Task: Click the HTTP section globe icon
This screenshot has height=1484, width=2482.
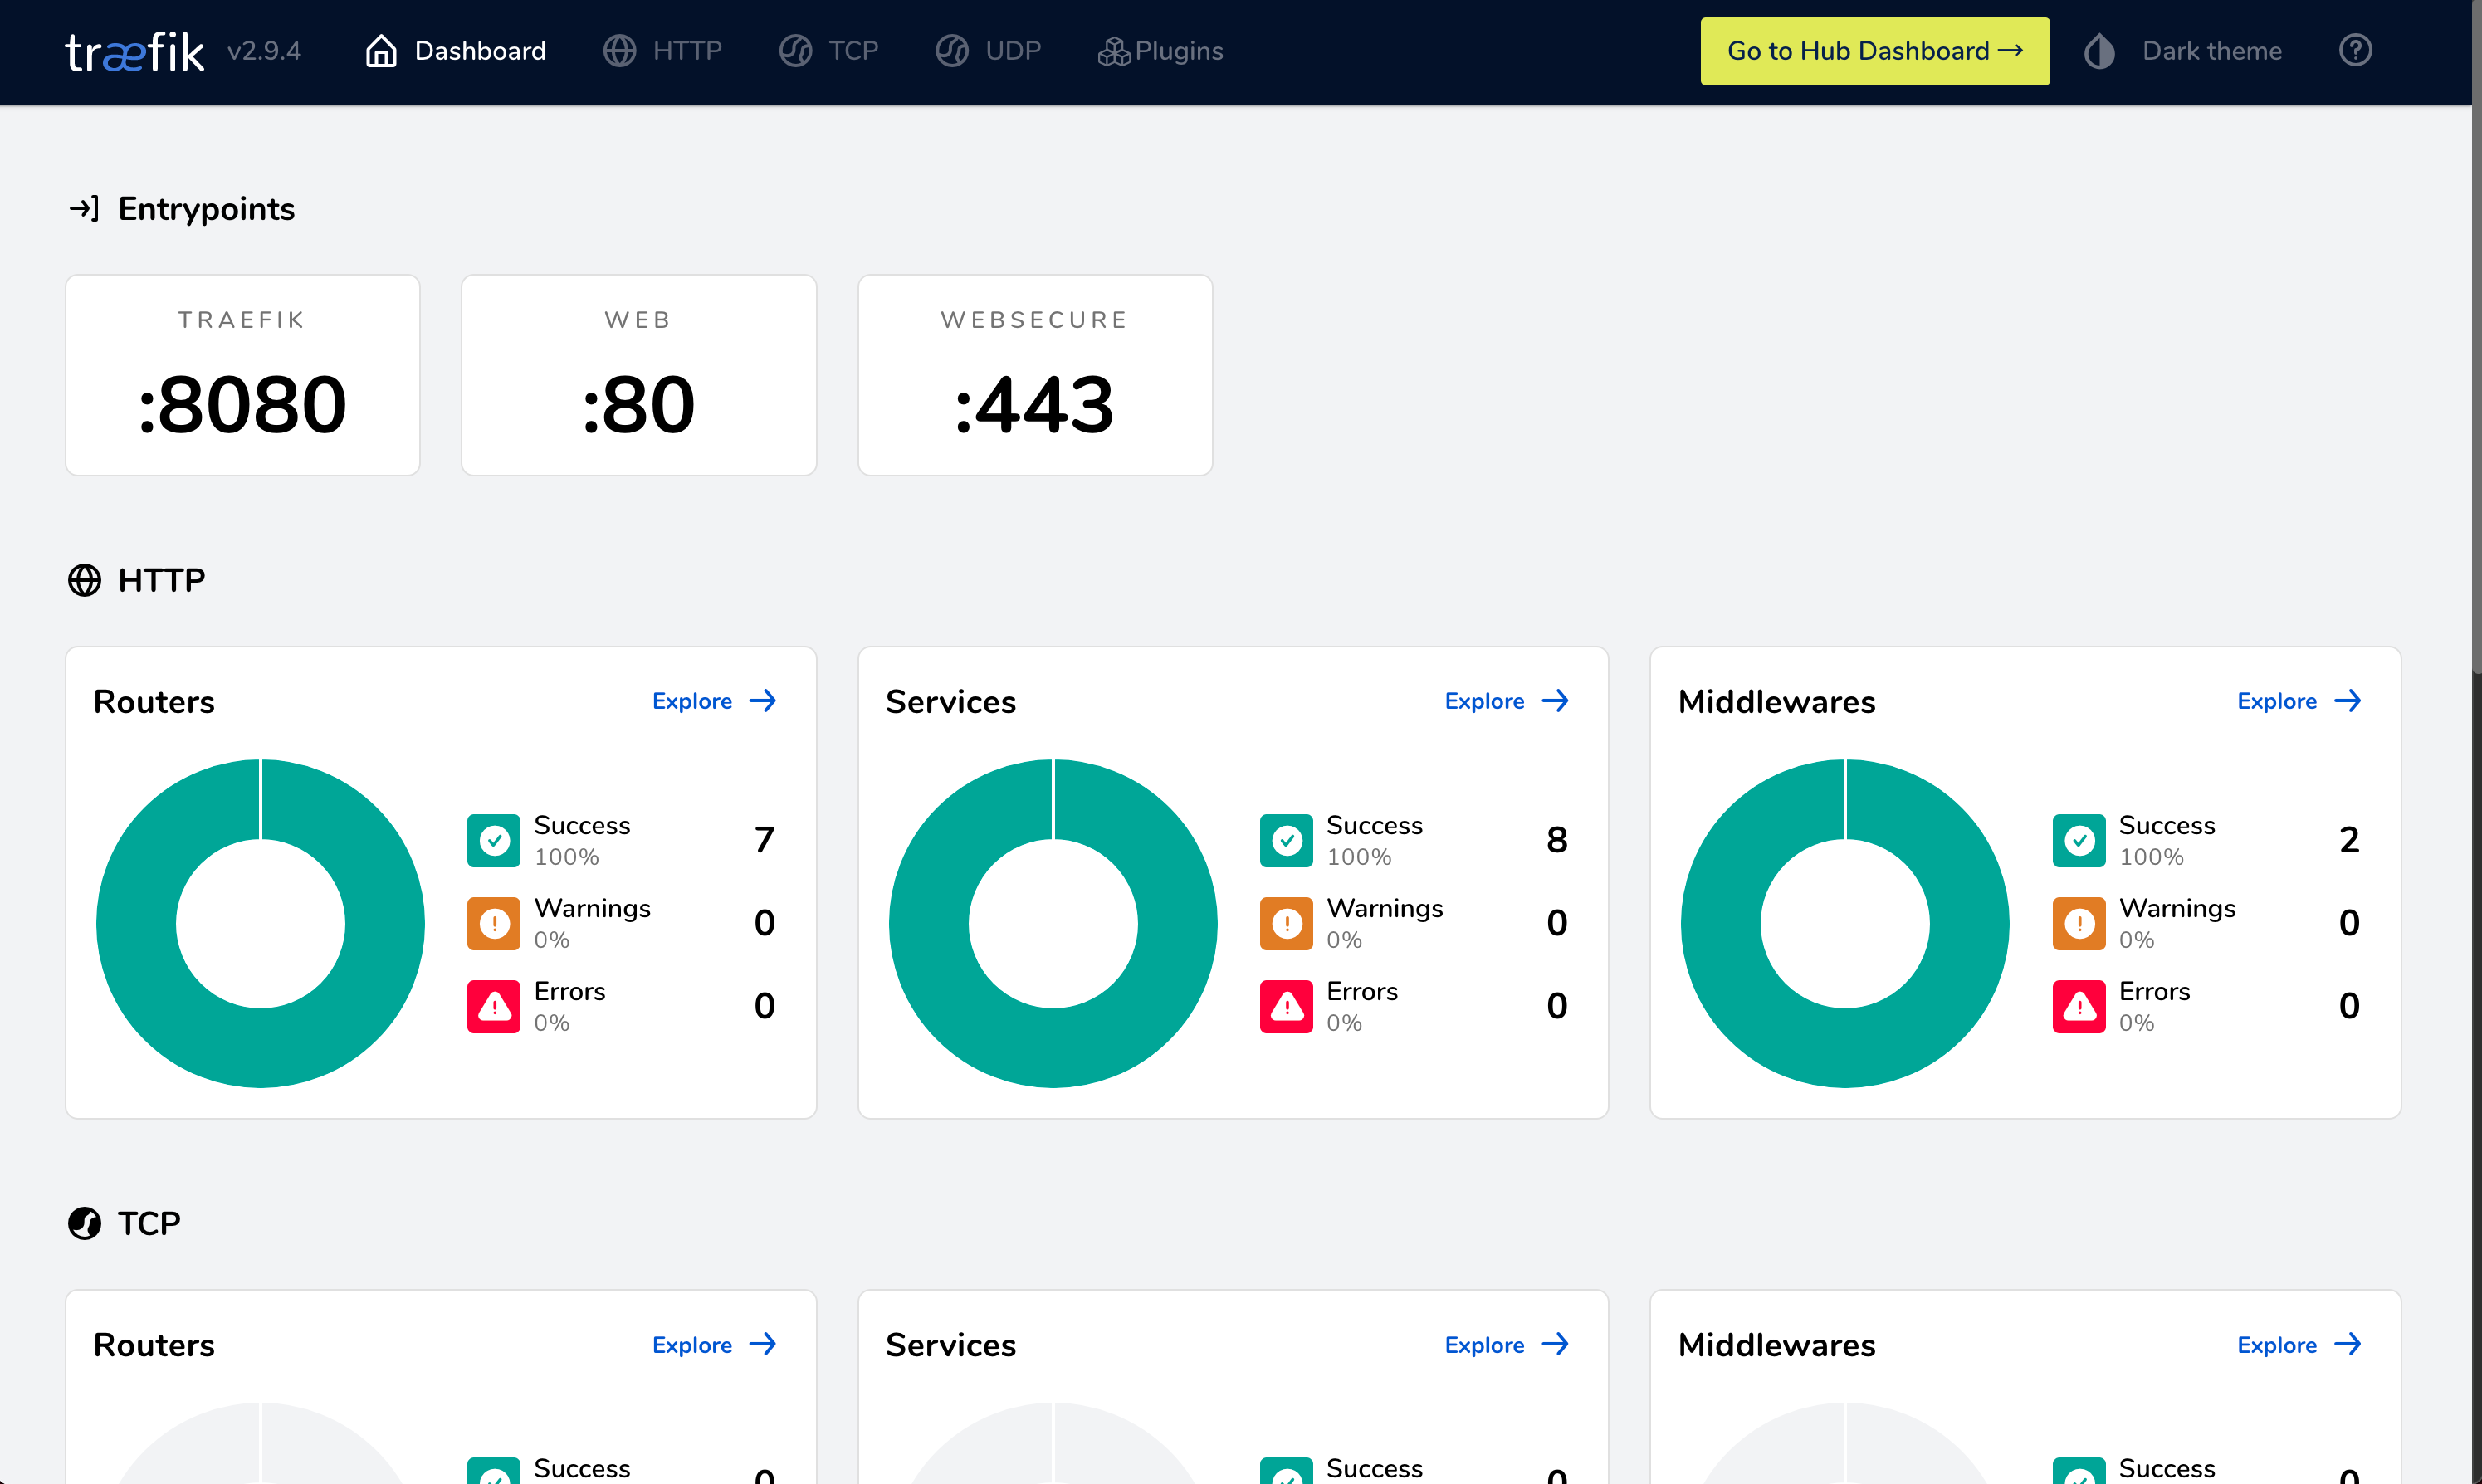Action: click(x=85, y=580)
